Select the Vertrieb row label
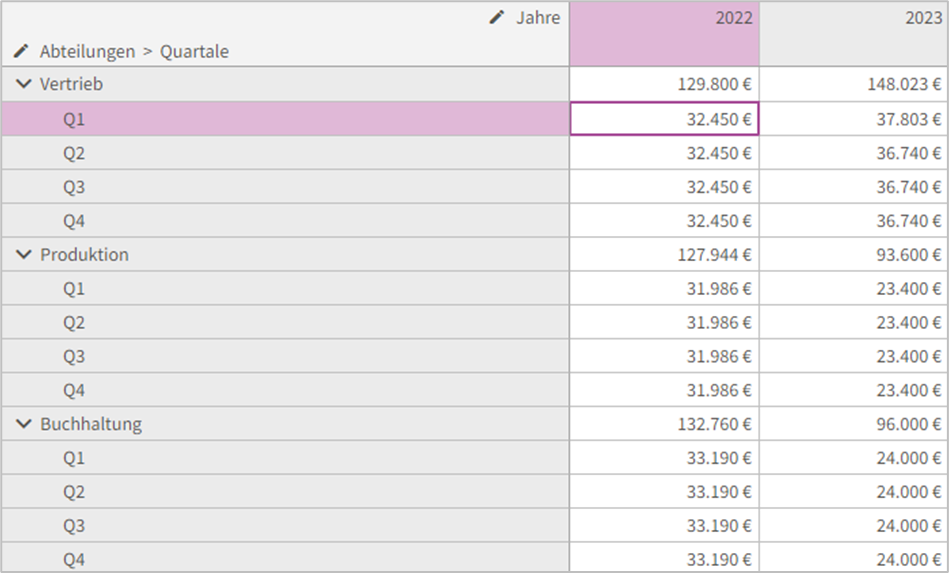 (71, 84)
